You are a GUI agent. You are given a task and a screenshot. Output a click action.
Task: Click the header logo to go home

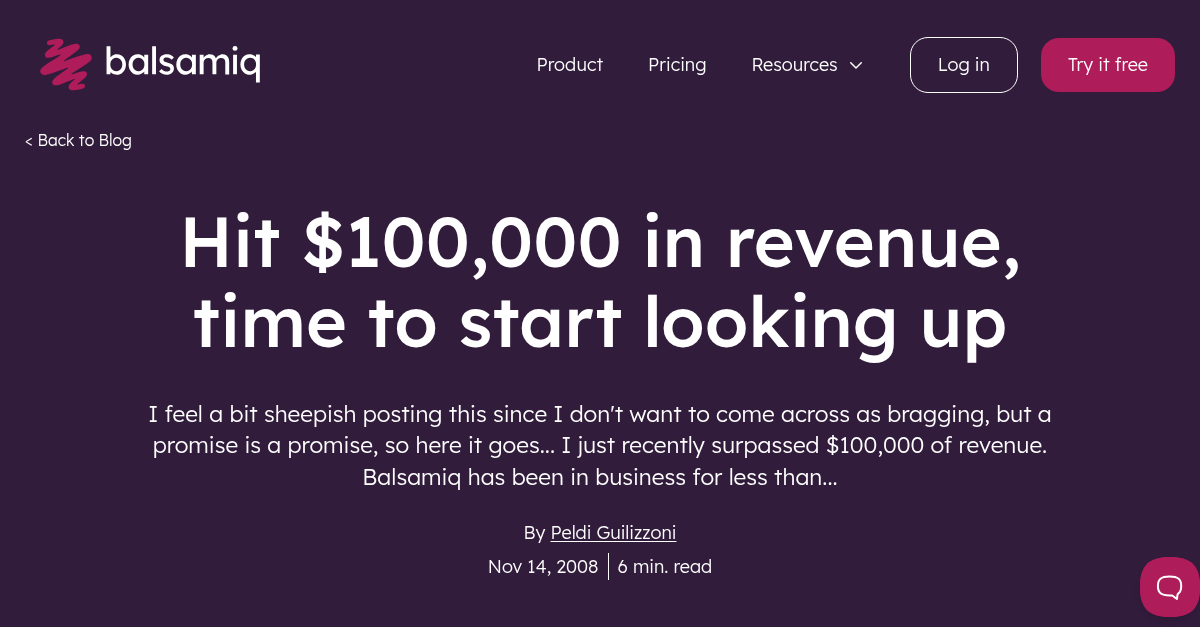pos(150,64)
